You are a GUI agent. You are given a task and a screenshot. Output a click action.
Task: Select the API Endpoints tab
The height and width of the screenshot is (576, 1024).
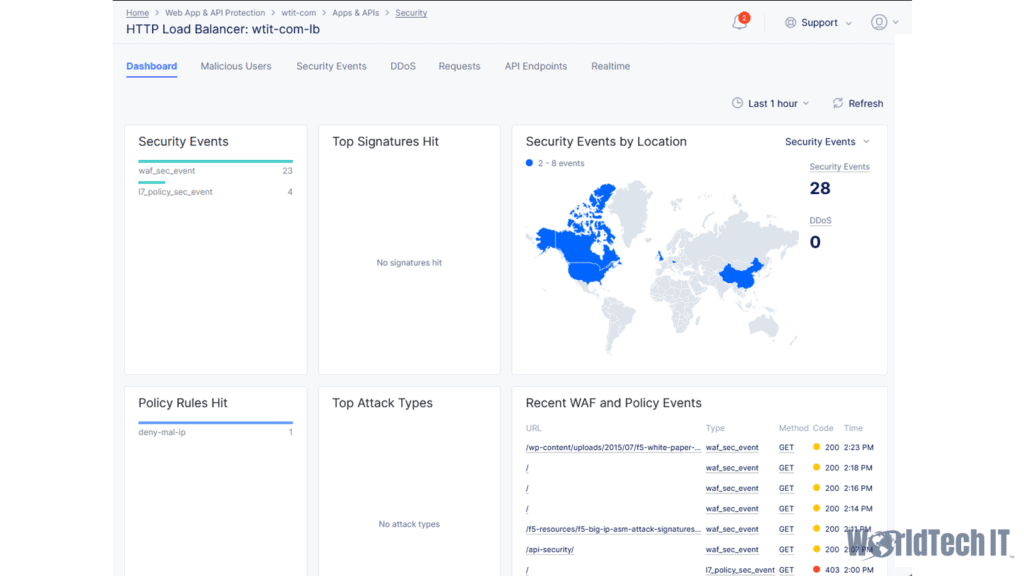click(x=535, y=66)
